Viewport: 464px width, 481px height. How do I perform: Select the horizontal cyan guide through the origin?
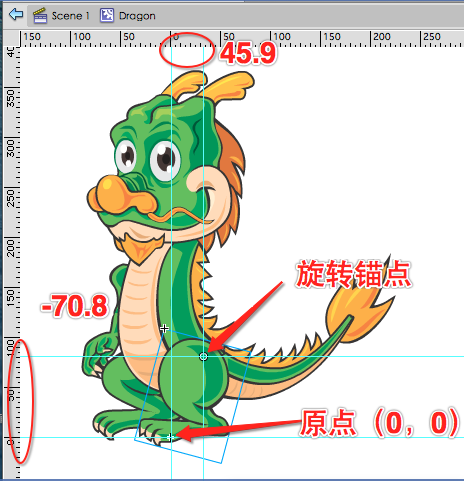[233, 437]
